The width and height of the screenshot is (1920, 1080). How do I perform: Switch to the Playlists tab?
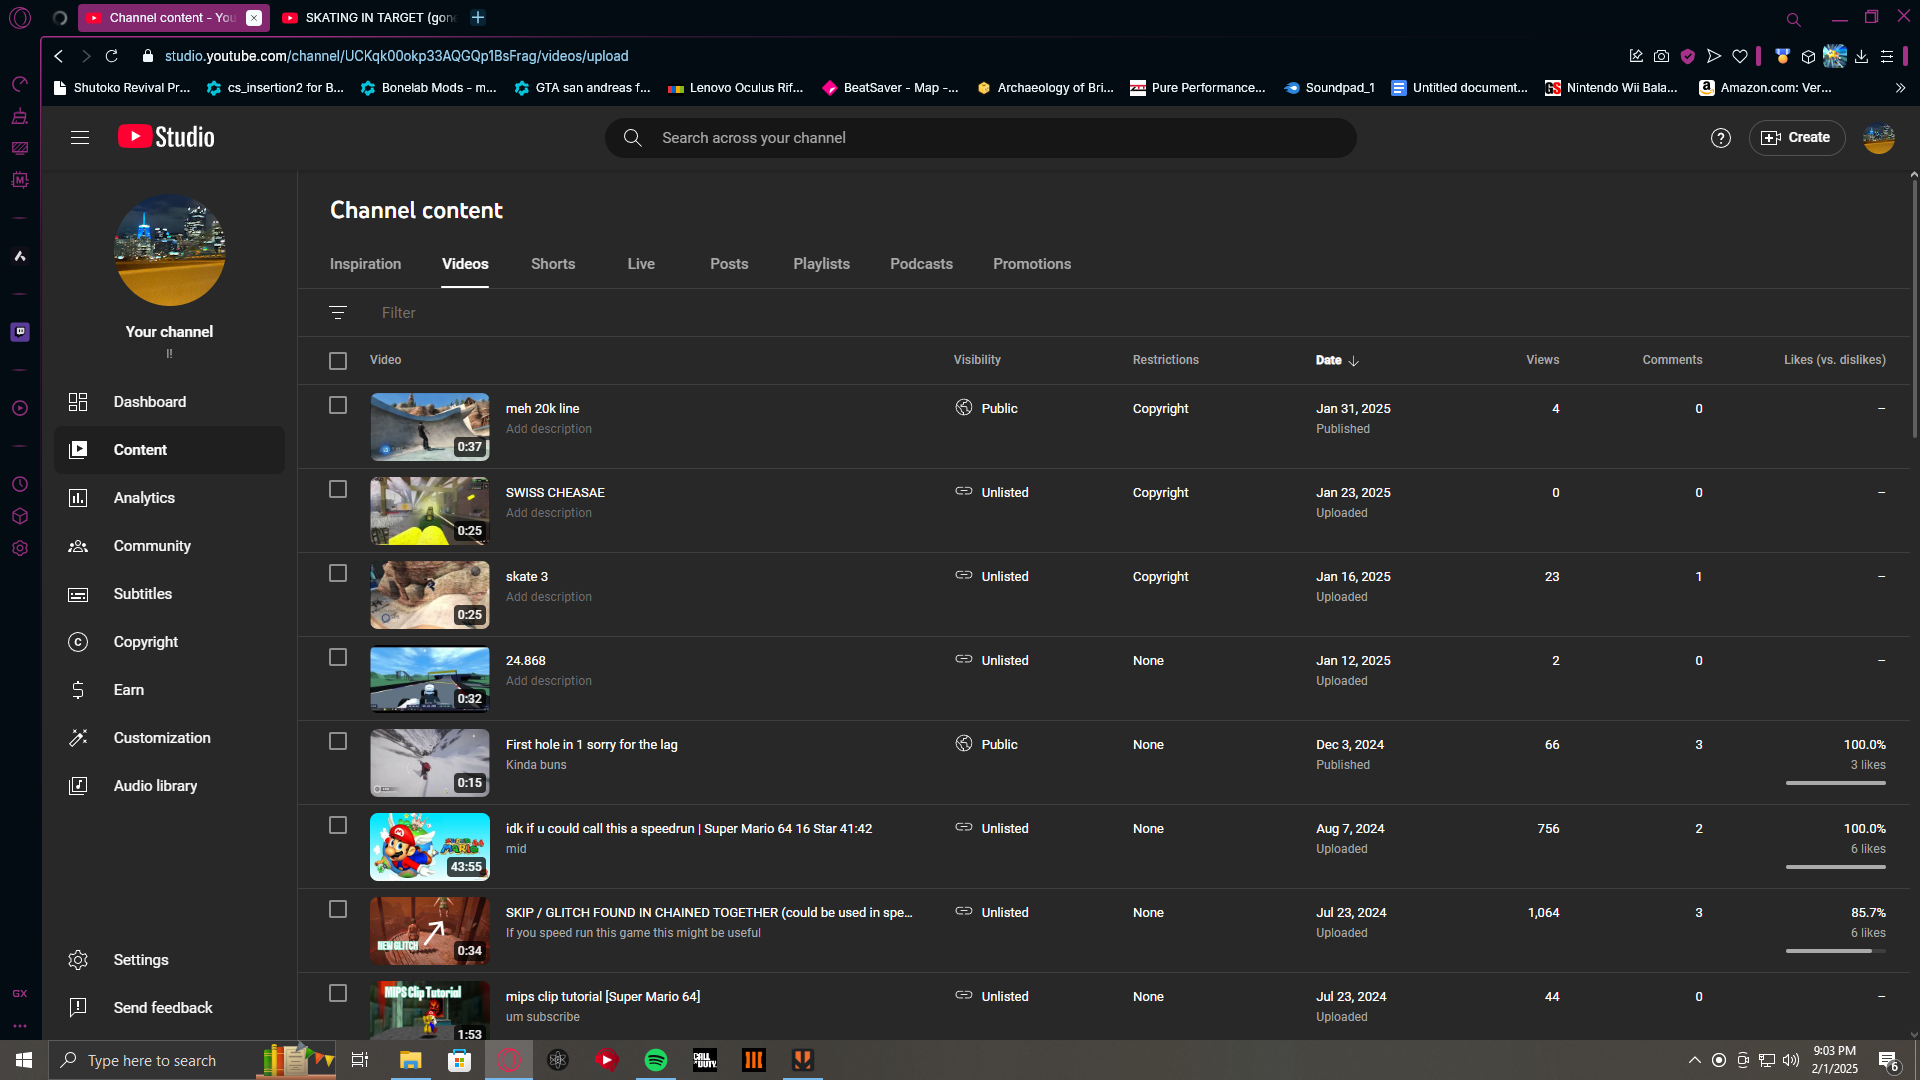coord(821,264)
